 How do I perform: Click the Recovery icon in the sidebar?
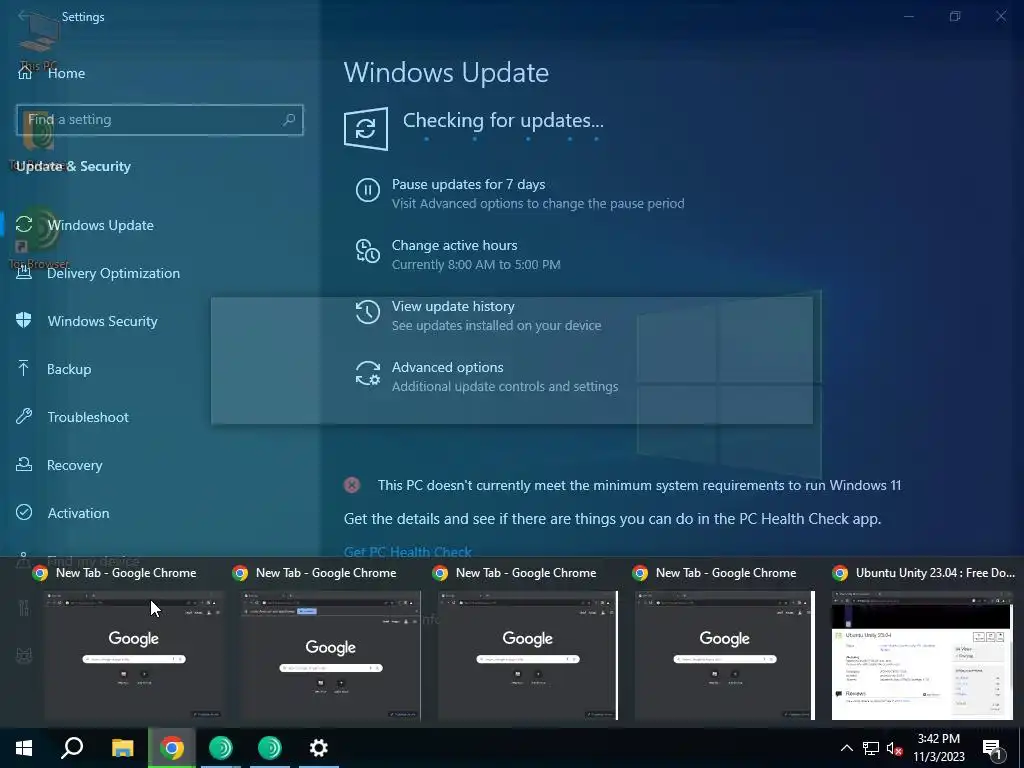(24, 464)
